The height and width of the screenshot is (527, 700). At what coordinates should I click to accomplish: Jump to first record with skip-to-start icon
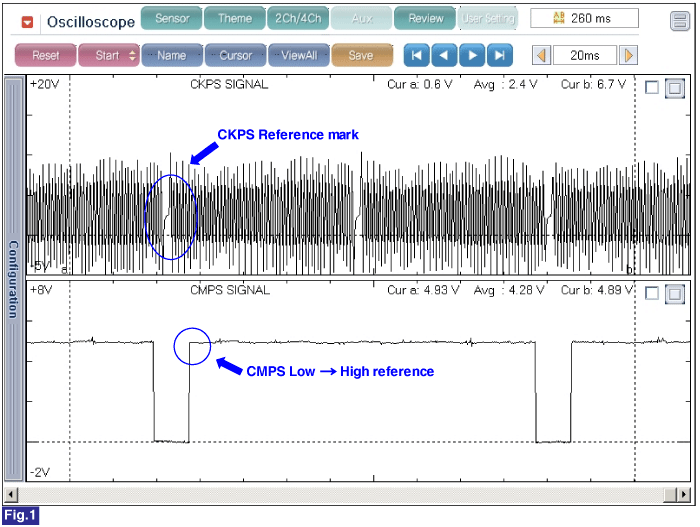coord(417,55)
